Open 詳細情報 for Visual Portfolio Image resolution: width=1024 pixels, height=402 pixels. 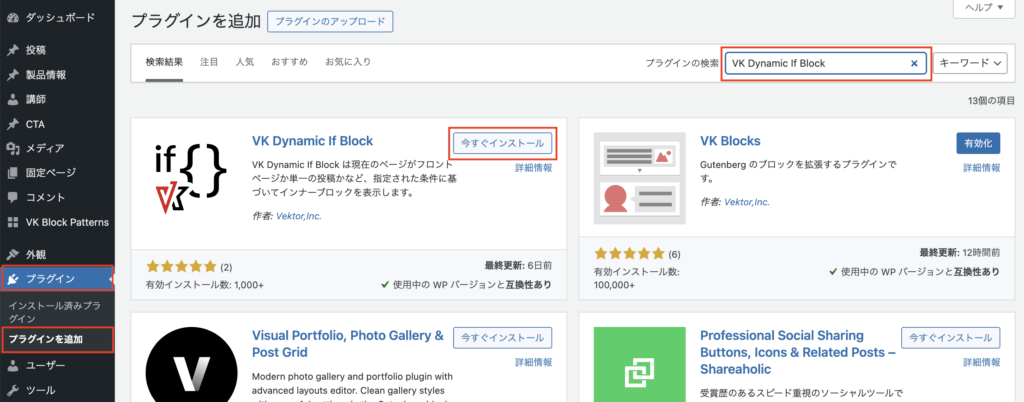pos(534,362)
